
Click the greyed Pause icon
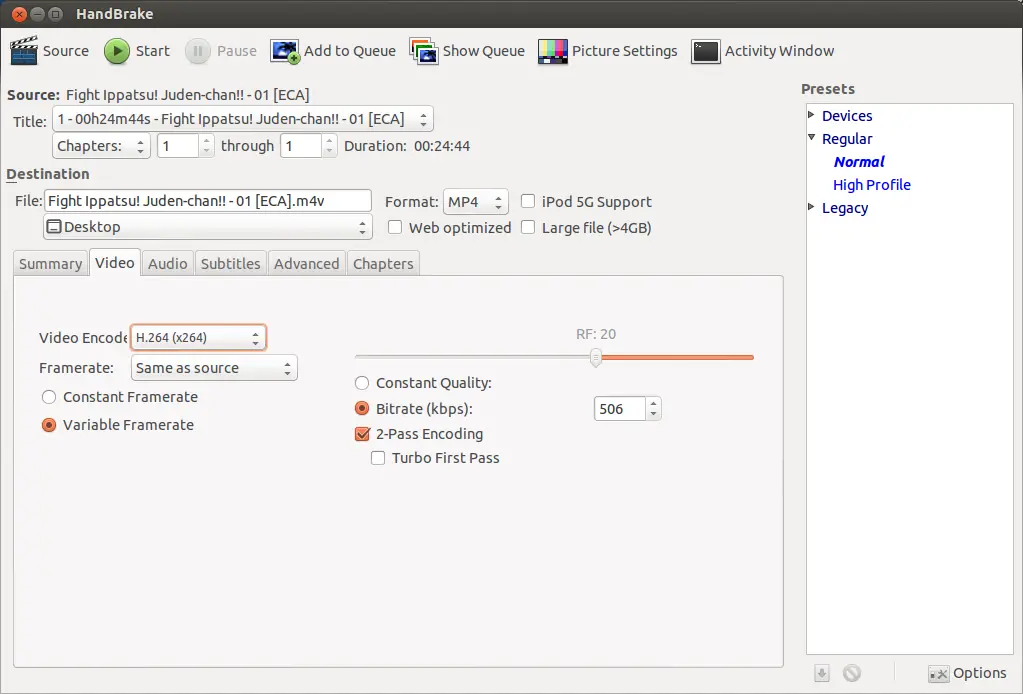click(198, 51)
